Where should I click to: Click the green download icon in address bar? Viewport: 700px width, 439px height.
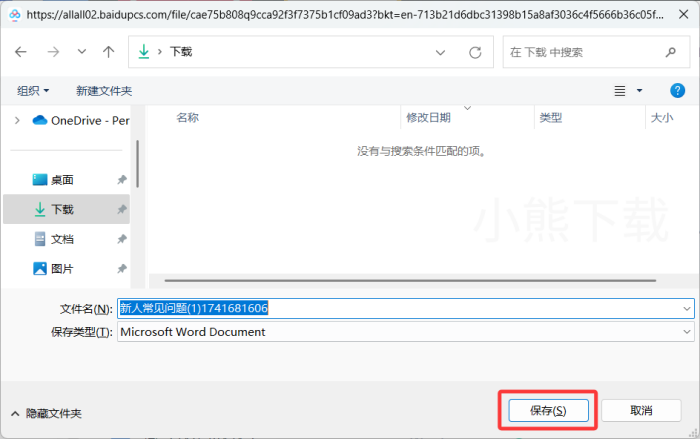coord(144,52)
